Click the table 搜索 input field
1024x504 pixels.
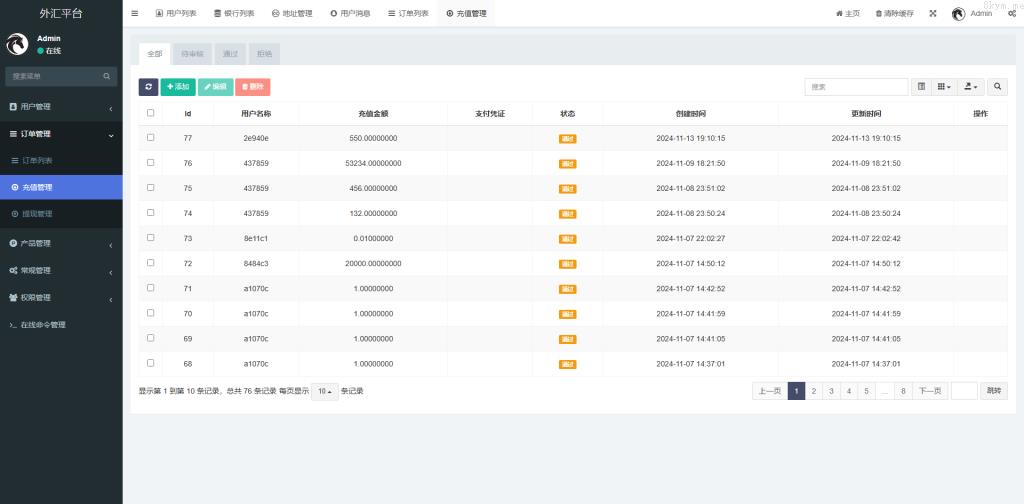(x=856, y=87)
